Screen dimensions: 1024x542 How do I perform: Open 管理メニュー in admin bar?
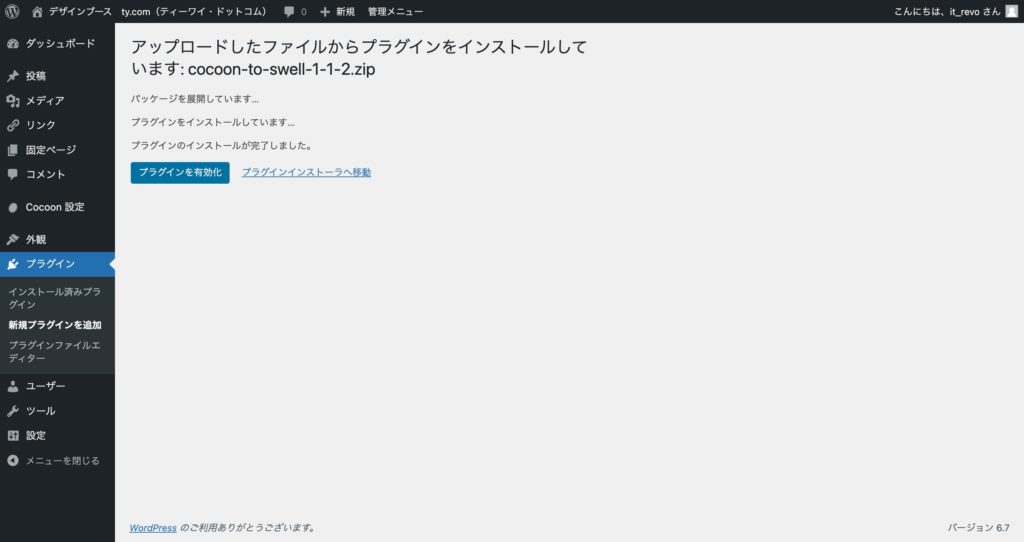395,11
